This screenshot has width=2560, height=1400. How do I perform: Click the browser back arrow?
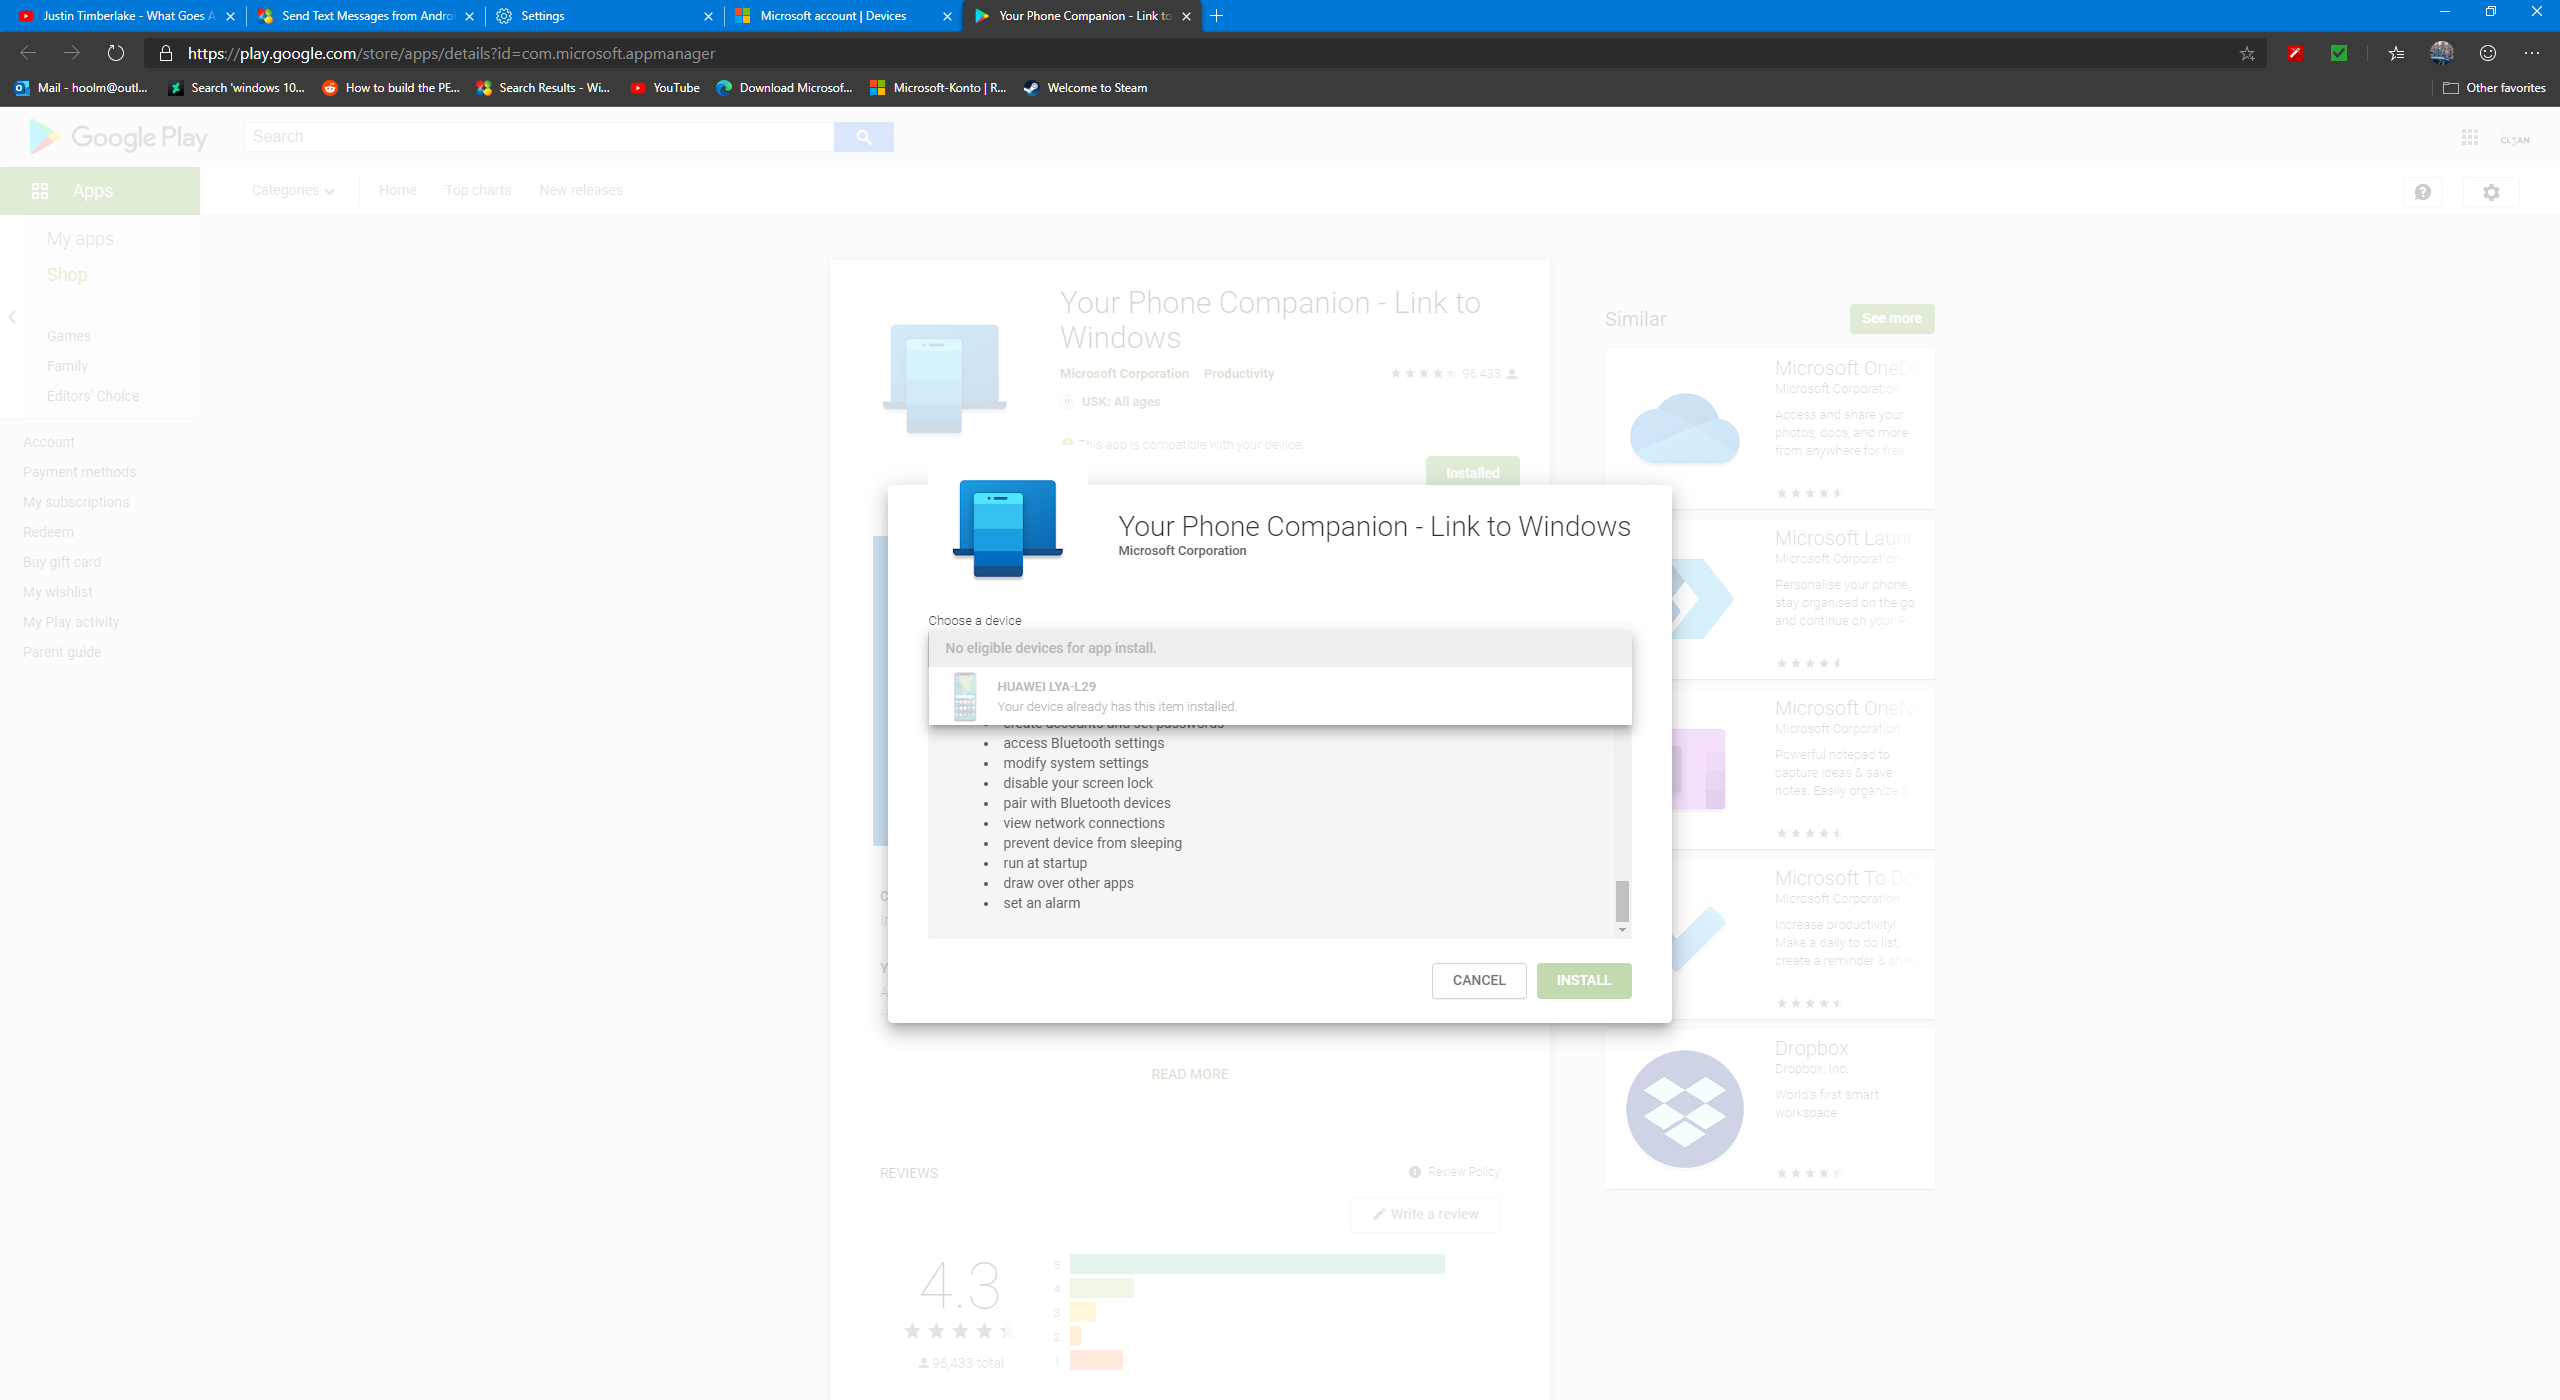coord(28,53)
